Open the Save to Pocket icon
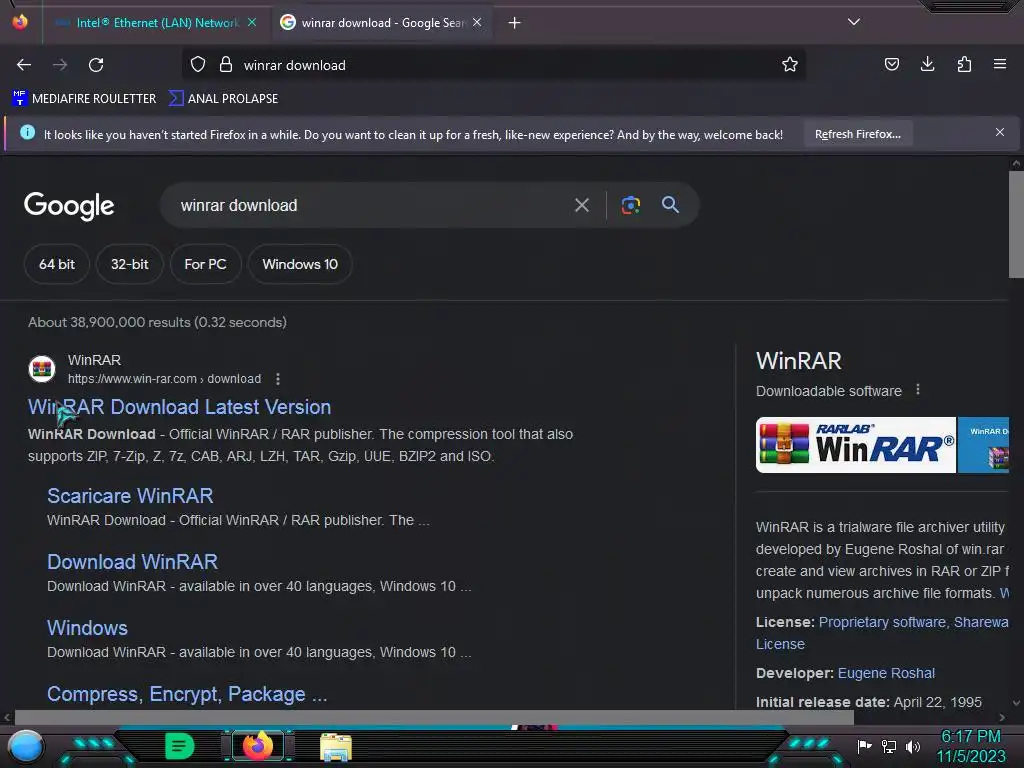The height and width of the screenshot is (768, 1024). [x=891, y=64]
